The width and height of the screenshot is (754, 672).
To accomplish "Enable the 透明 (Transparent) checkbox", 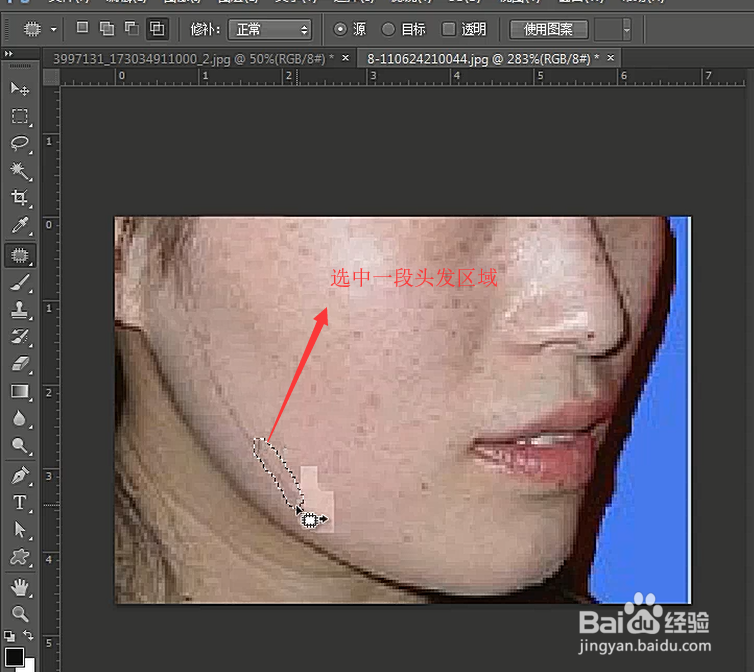I will pos(449,29).
